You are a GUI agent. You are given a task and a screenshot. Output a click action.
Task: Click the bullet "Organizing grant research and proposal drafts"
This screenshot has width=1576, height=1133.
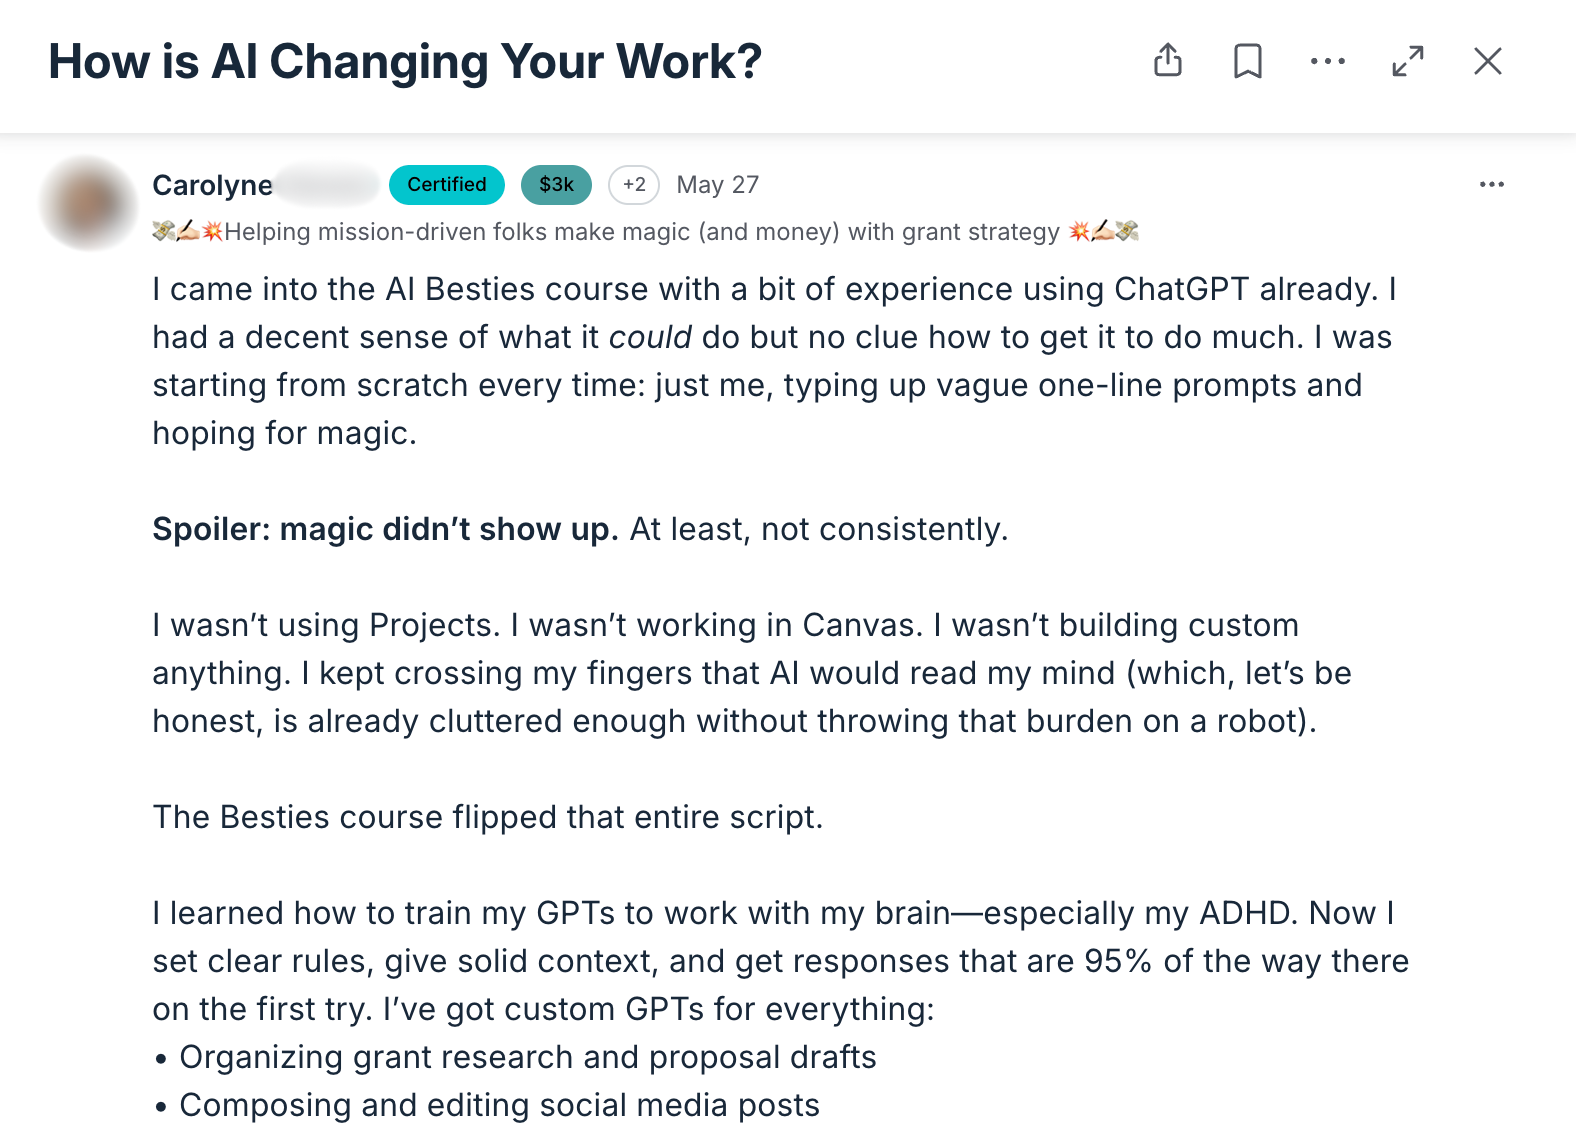(x=527, y=1057)
